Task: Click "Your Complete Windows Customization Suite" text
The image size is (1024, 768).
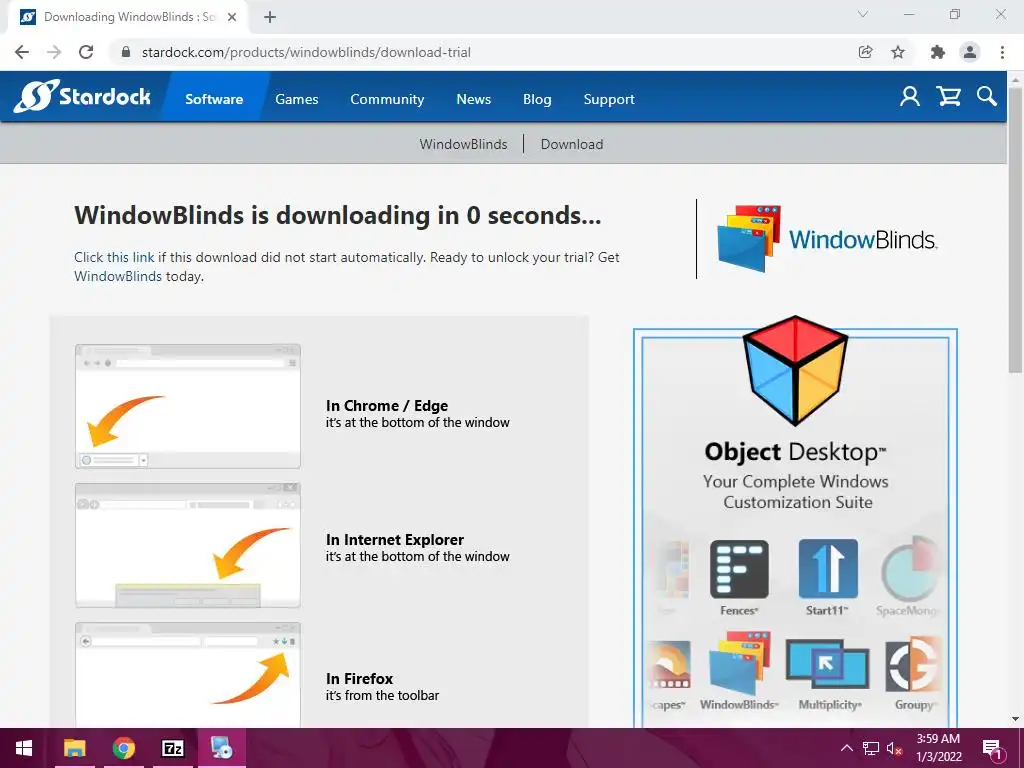Action: pyautogui.click(x=796, y=492)
